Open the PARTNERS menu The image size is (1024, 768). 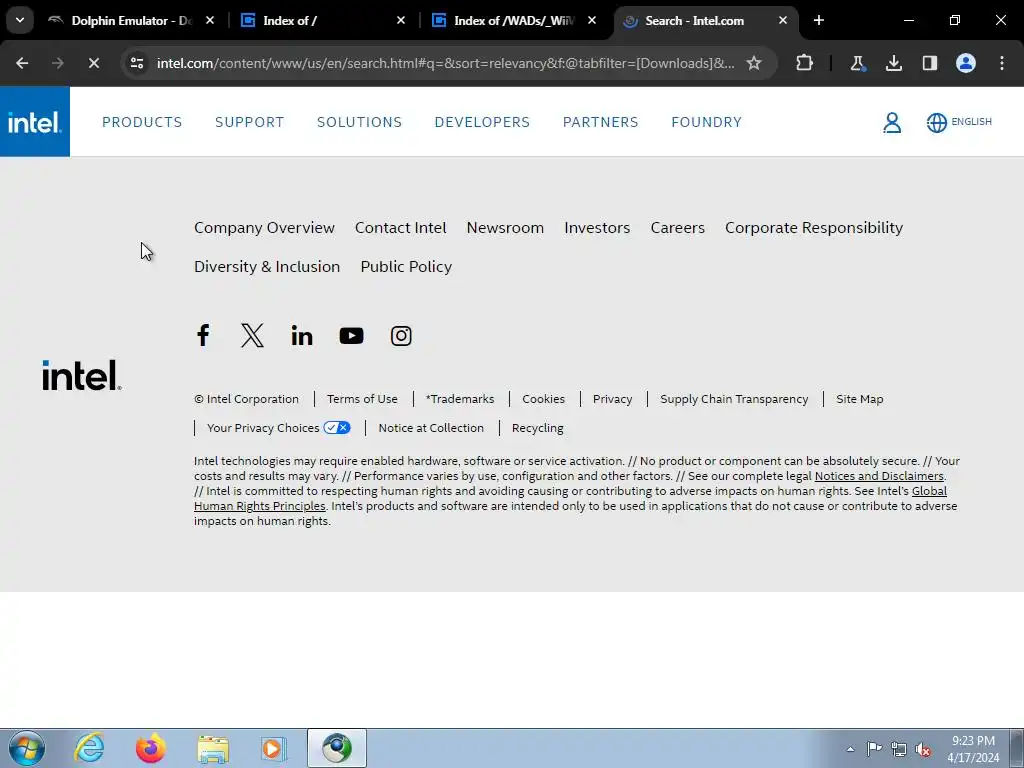[x=600, y=122]
